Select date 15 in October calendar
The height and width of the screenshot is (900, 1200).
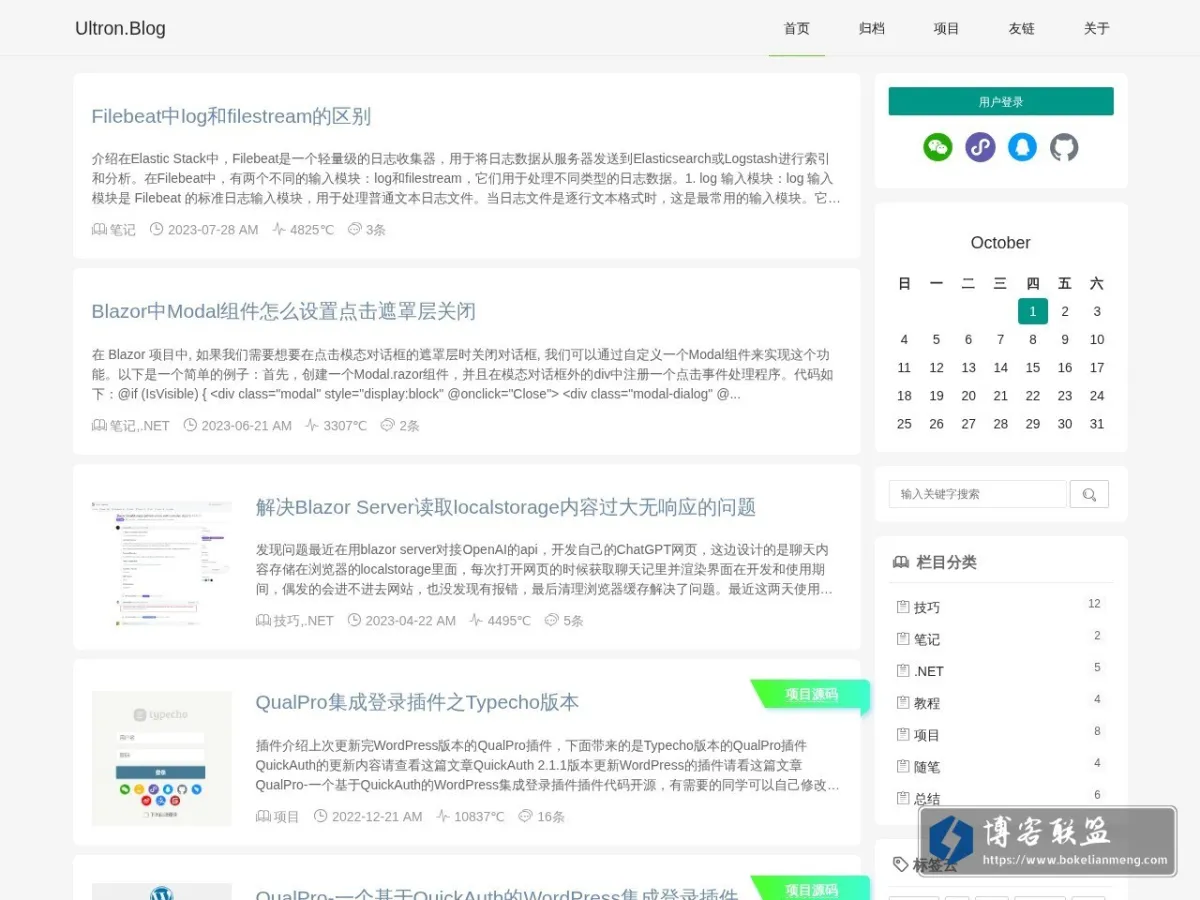point(1033,367)
